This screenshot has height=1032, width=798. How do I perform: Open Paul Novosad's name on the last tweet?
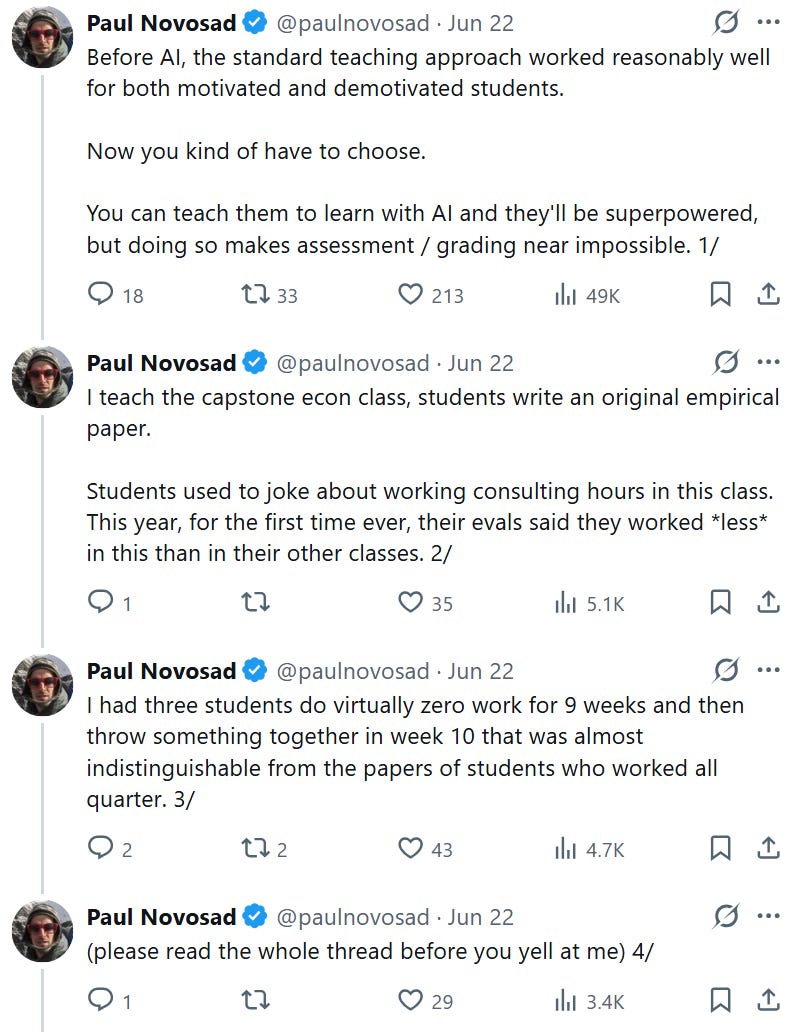click(x=161, y=917)
